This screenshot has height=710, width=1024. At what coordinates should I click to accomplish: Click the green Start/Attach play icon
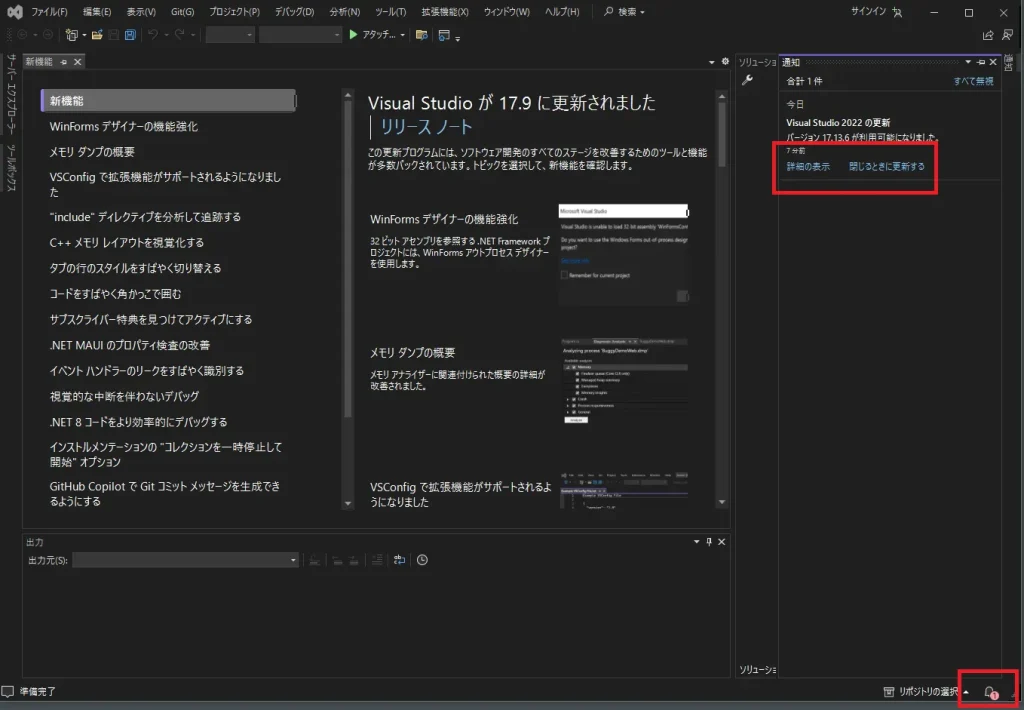(353, 35)
